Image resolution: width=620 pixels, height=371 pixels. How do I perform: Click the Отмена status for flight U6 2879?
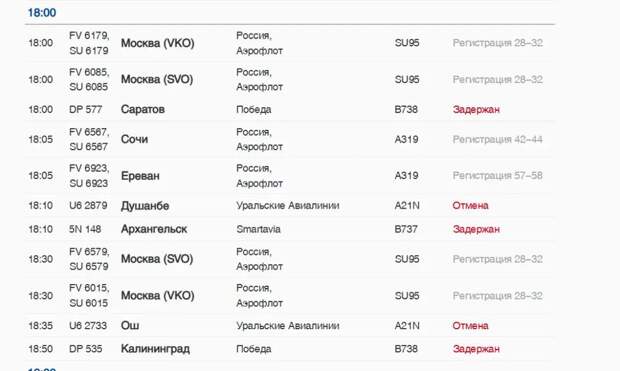[x=470, y=205]
